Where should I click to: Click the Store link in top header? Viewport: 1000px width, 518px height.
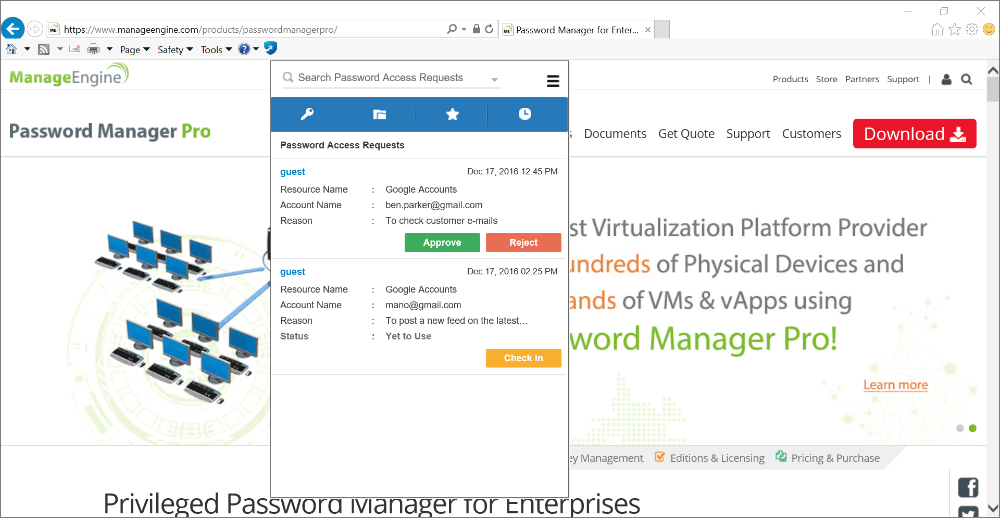point(827,79)
